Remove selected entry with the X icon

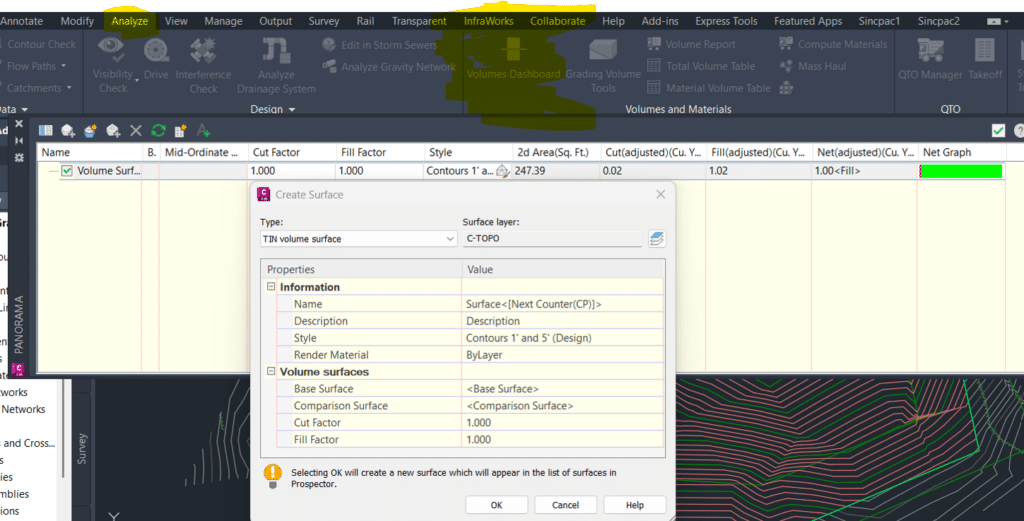click(x=136, y=131)
